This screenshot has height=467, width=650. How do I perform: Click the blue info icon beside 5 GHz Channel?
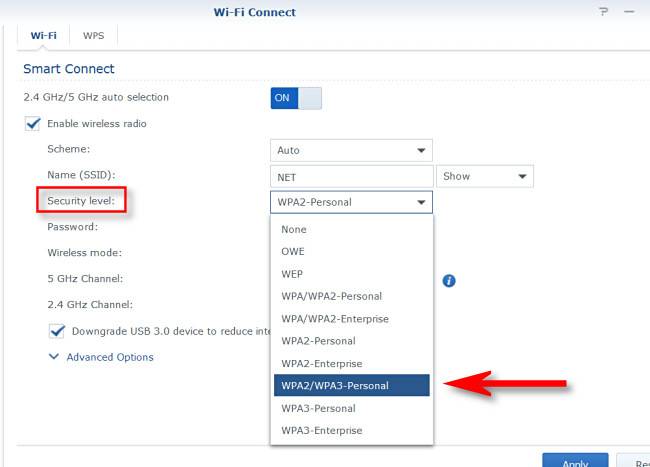pyautogui.click(x=449, y=281)
